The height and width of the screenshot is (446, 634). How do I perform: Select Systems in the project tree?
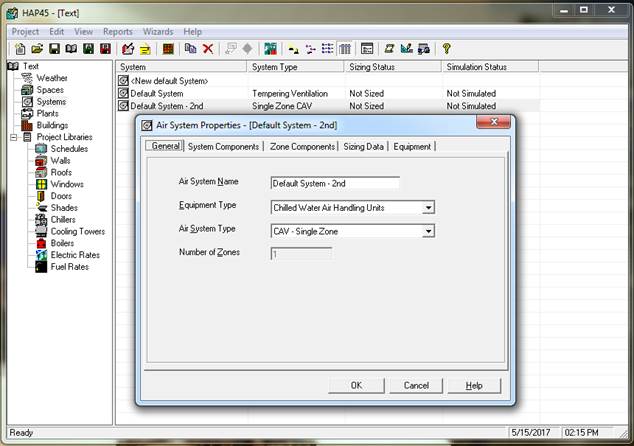coord(51,101)
